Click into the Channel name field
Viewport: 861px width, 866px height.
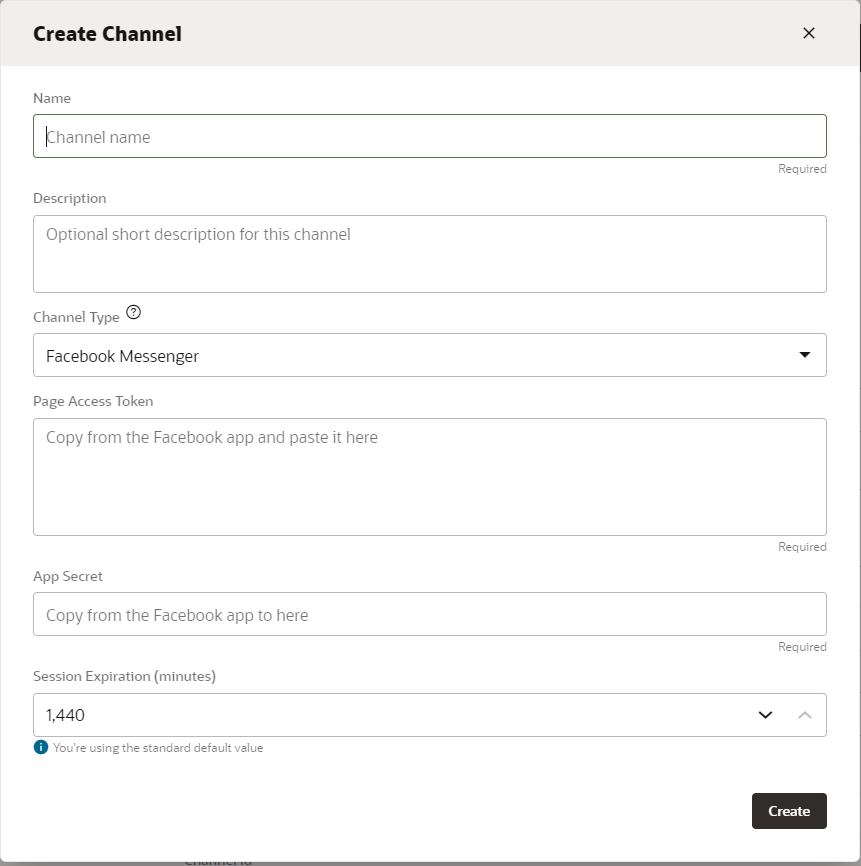(430, 135)
